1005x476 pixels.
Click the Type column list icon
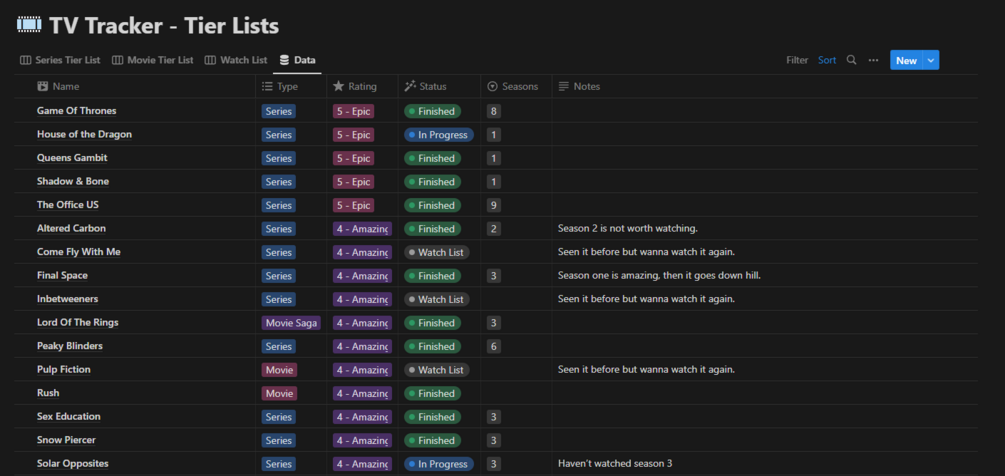(x=267, y=86)
